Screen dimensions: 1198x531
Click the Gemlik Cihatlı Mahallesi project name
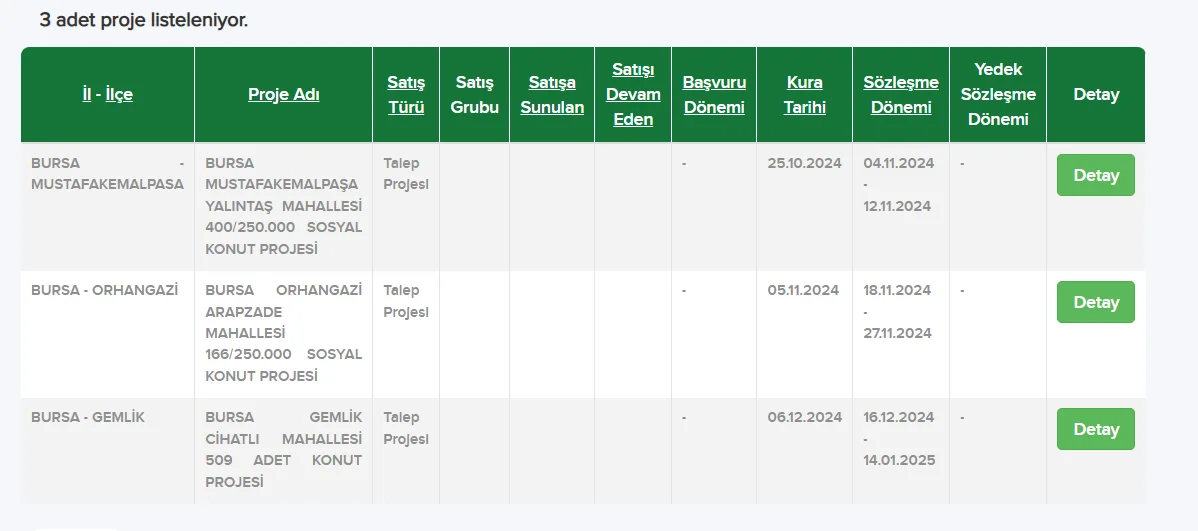(x=283, y=449)
